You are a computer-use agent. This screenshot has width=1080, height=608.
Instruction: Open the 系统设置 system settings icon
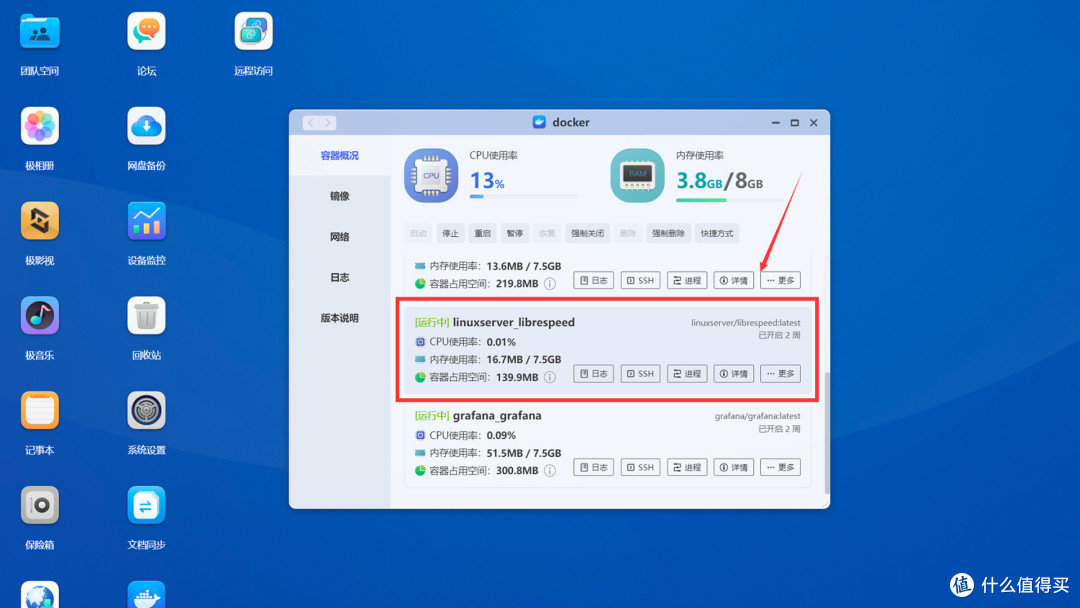pyautogui.click(x=146, y=410)
